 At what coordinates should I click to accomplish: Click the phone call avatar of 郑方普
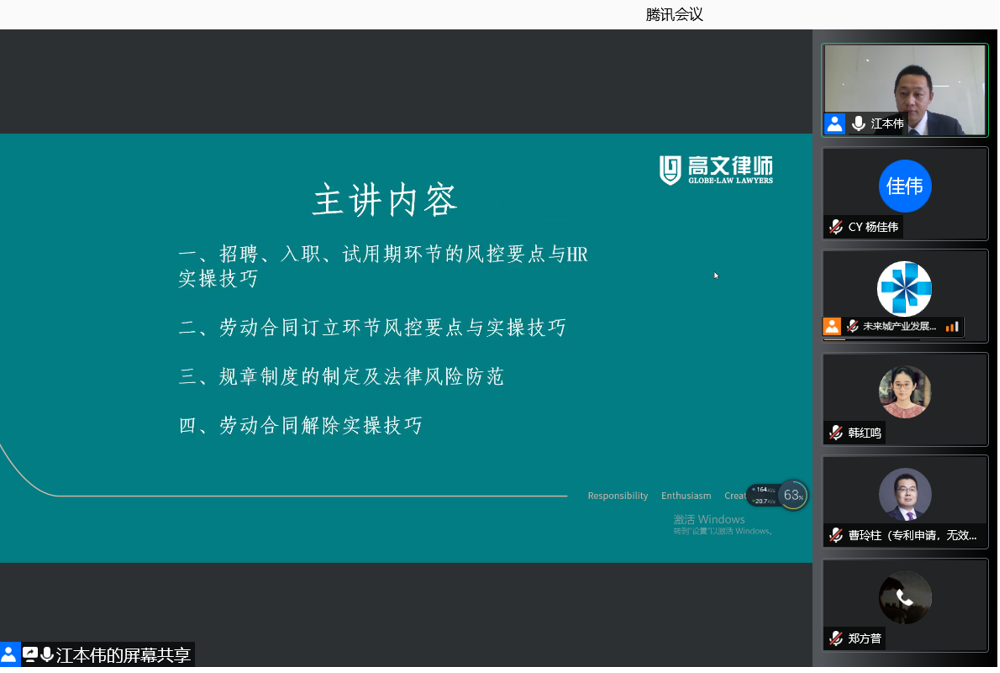904,597
